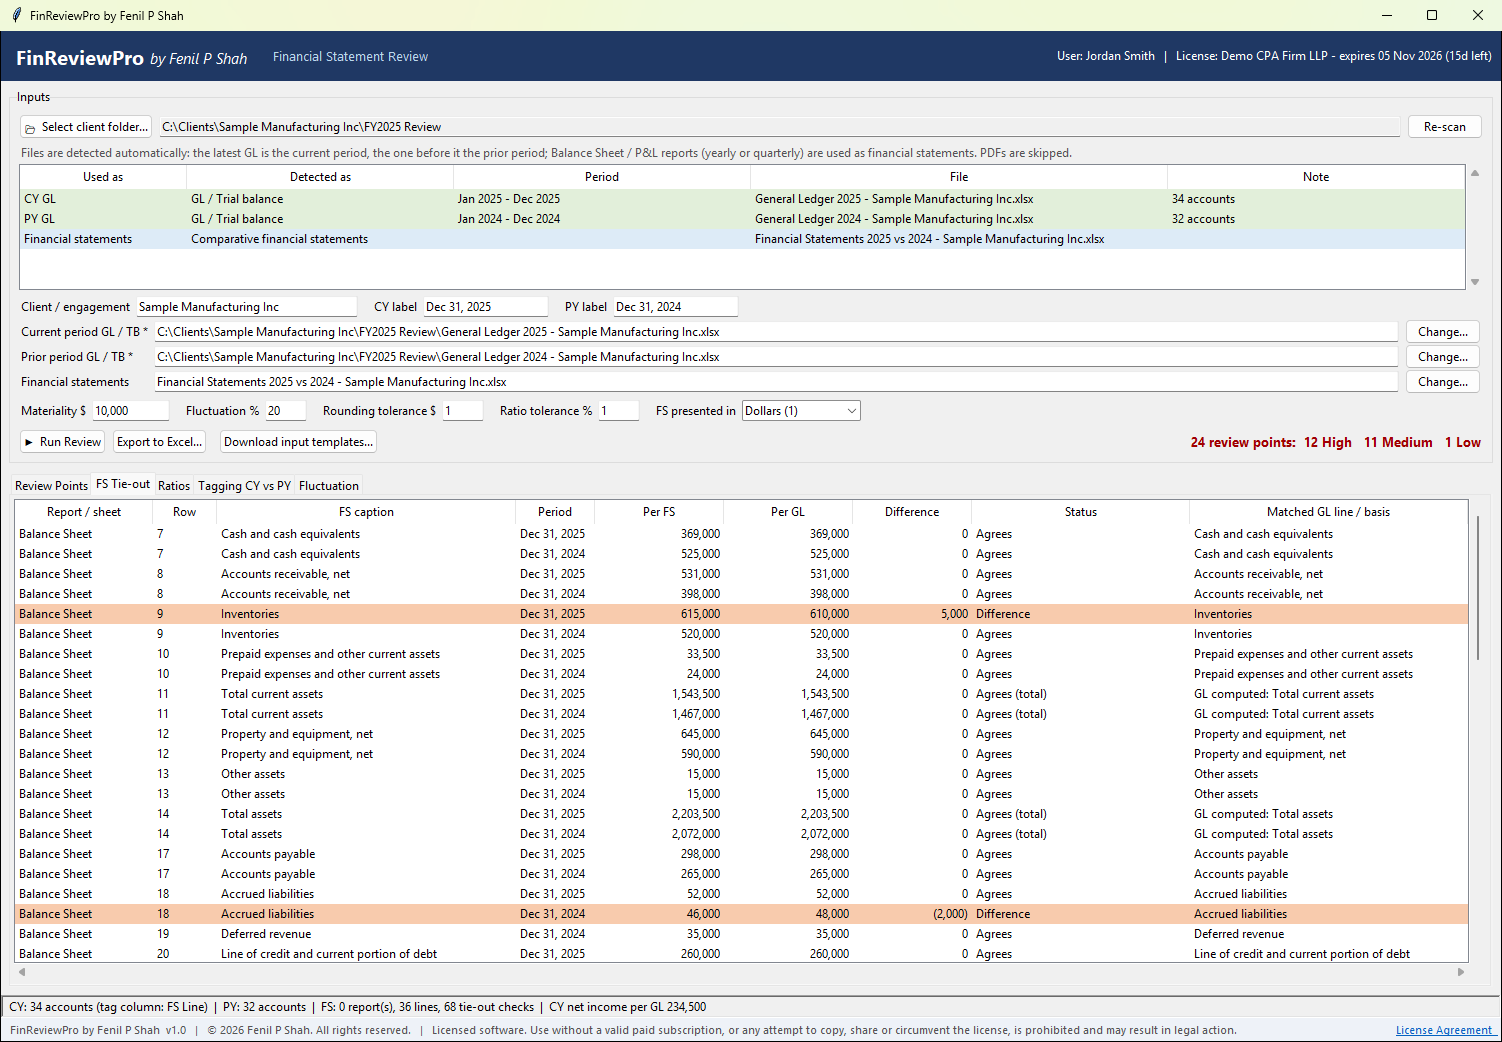Click the client folder path field

click(x=779, y=127)
